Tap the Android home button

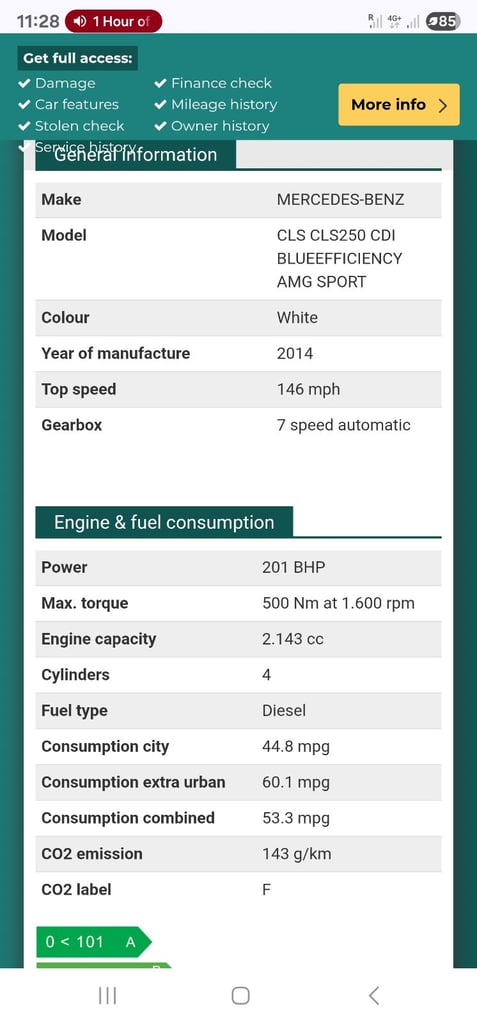pos(240,995)
